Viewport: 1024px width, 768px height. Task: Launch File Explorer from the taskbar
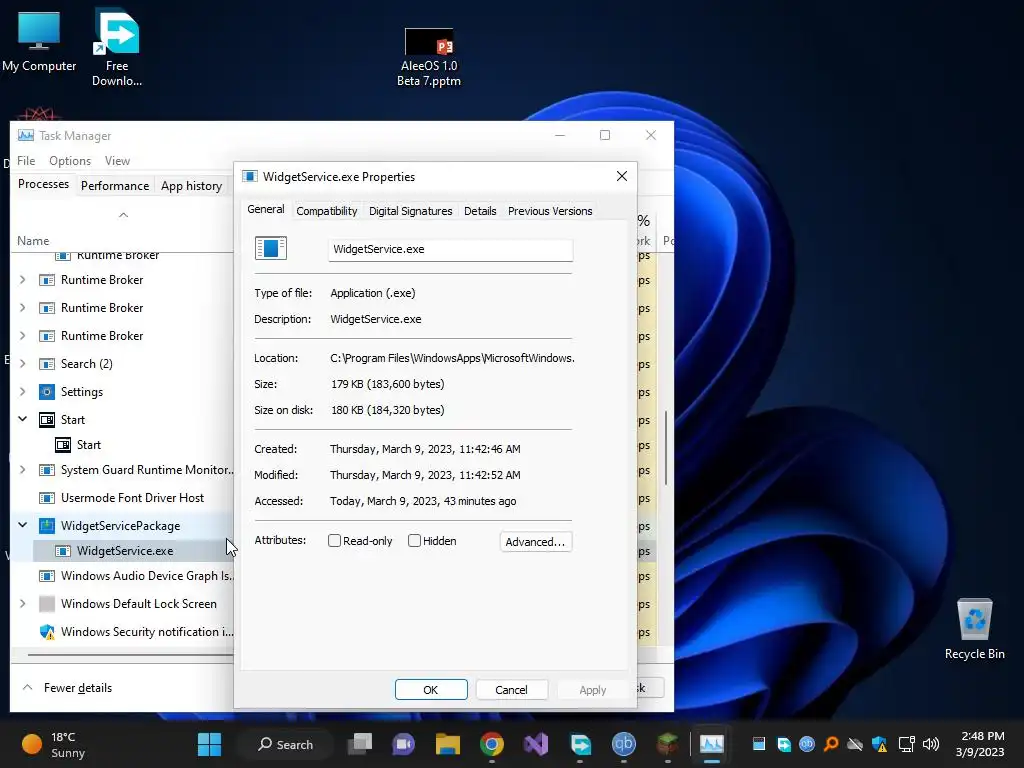pos(448,744)
